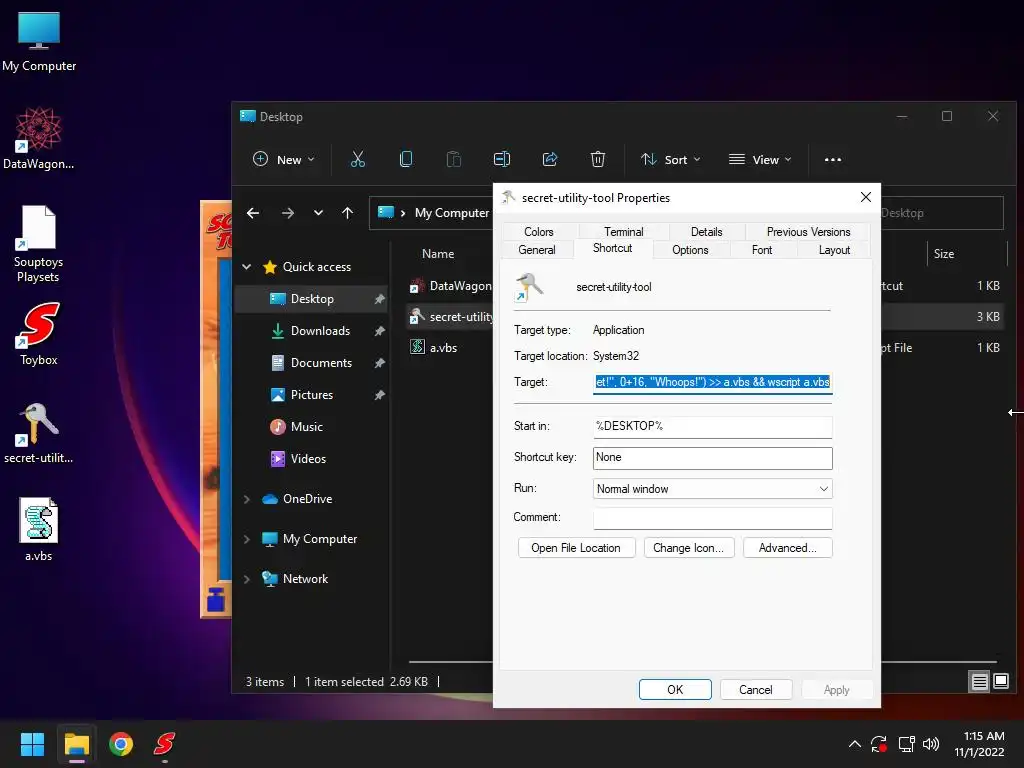Launch Google Chrome from the taskbar
1024x768 pixels.
(121, 744)
